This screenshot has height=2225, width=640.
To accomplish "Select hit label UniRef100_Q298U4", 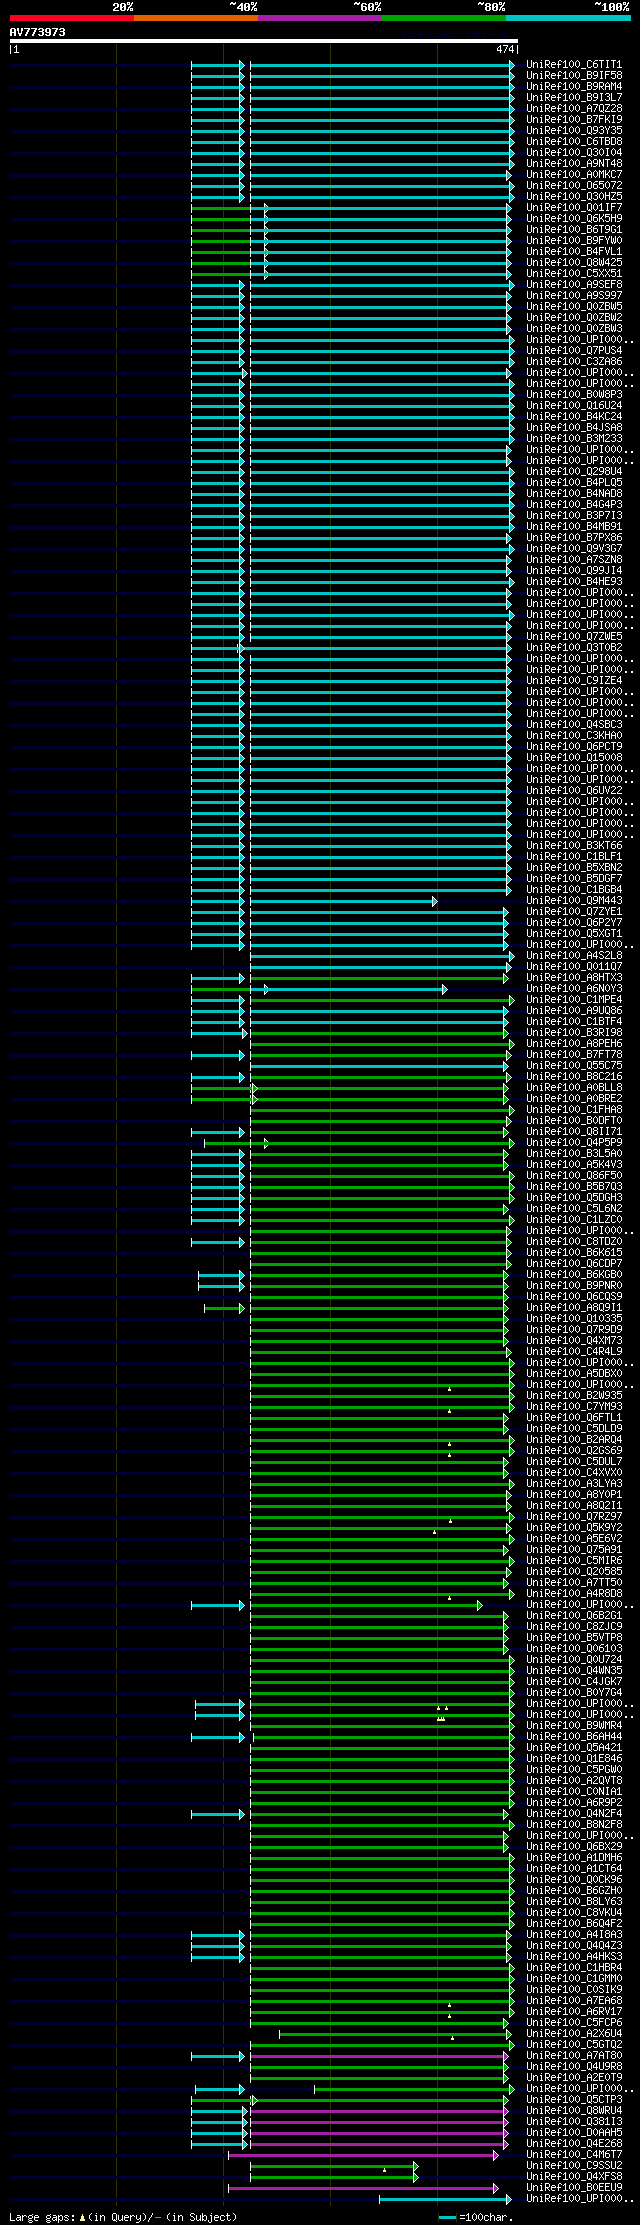I will coord(574,472).
